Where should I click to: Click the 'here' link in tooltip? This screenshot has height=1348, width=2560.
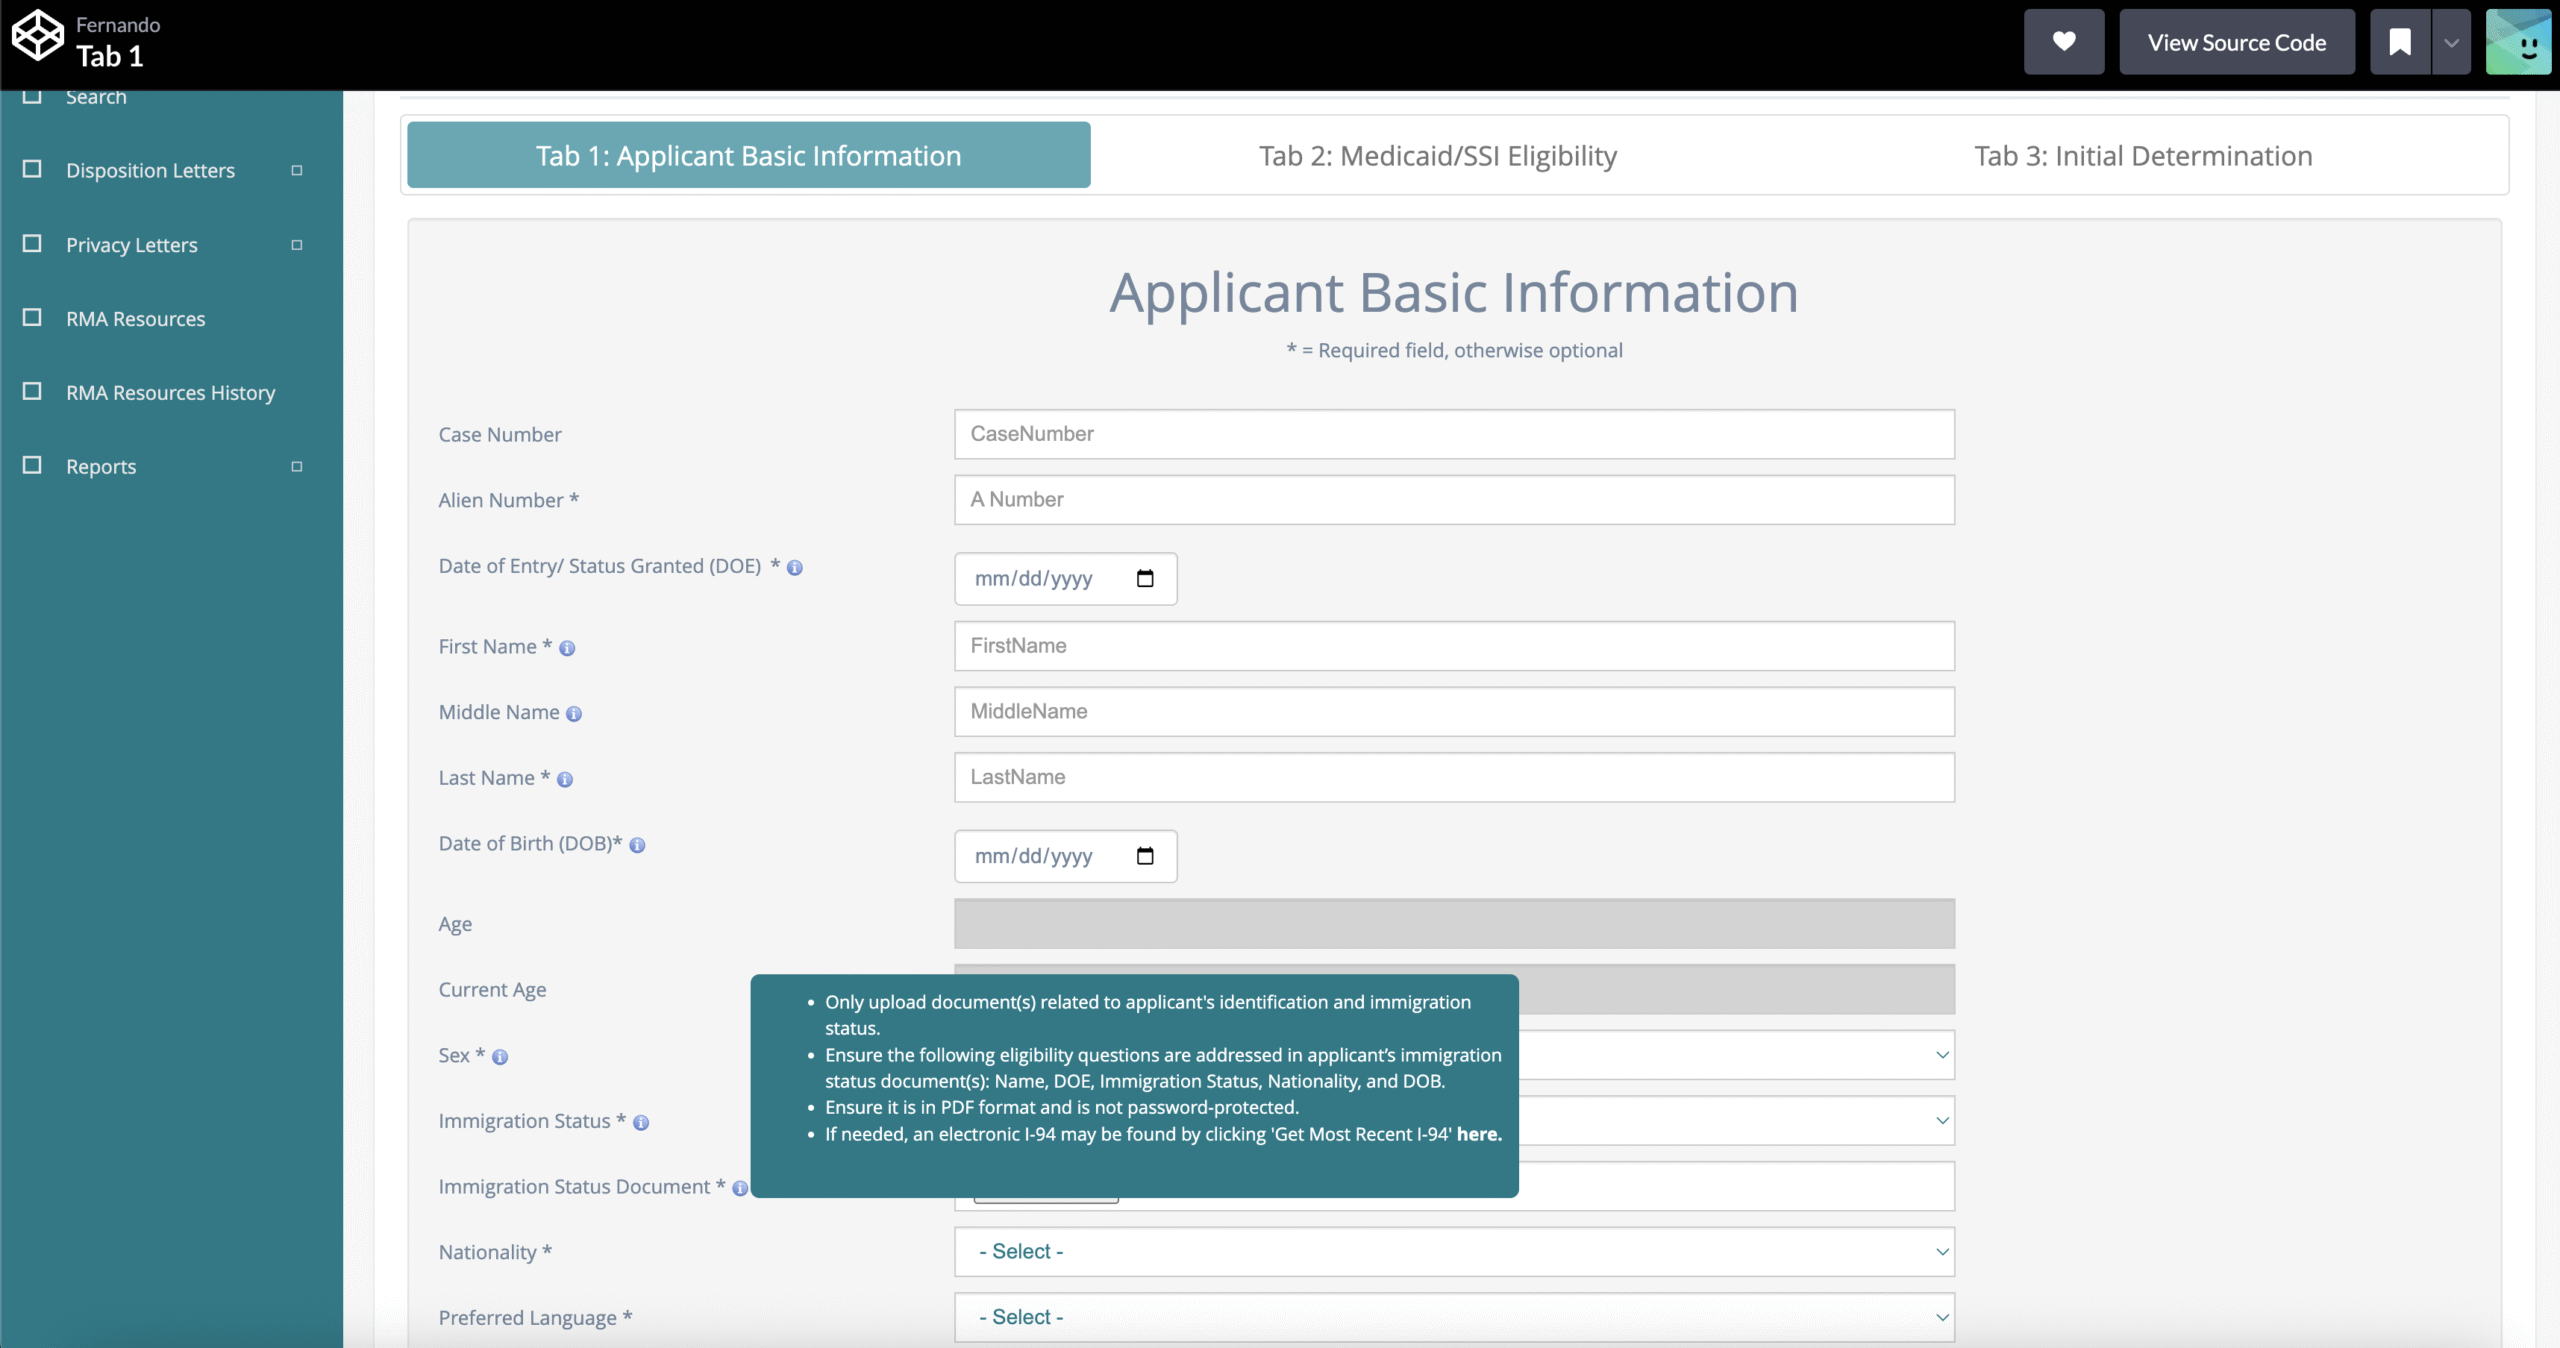click(1478, 1134)
